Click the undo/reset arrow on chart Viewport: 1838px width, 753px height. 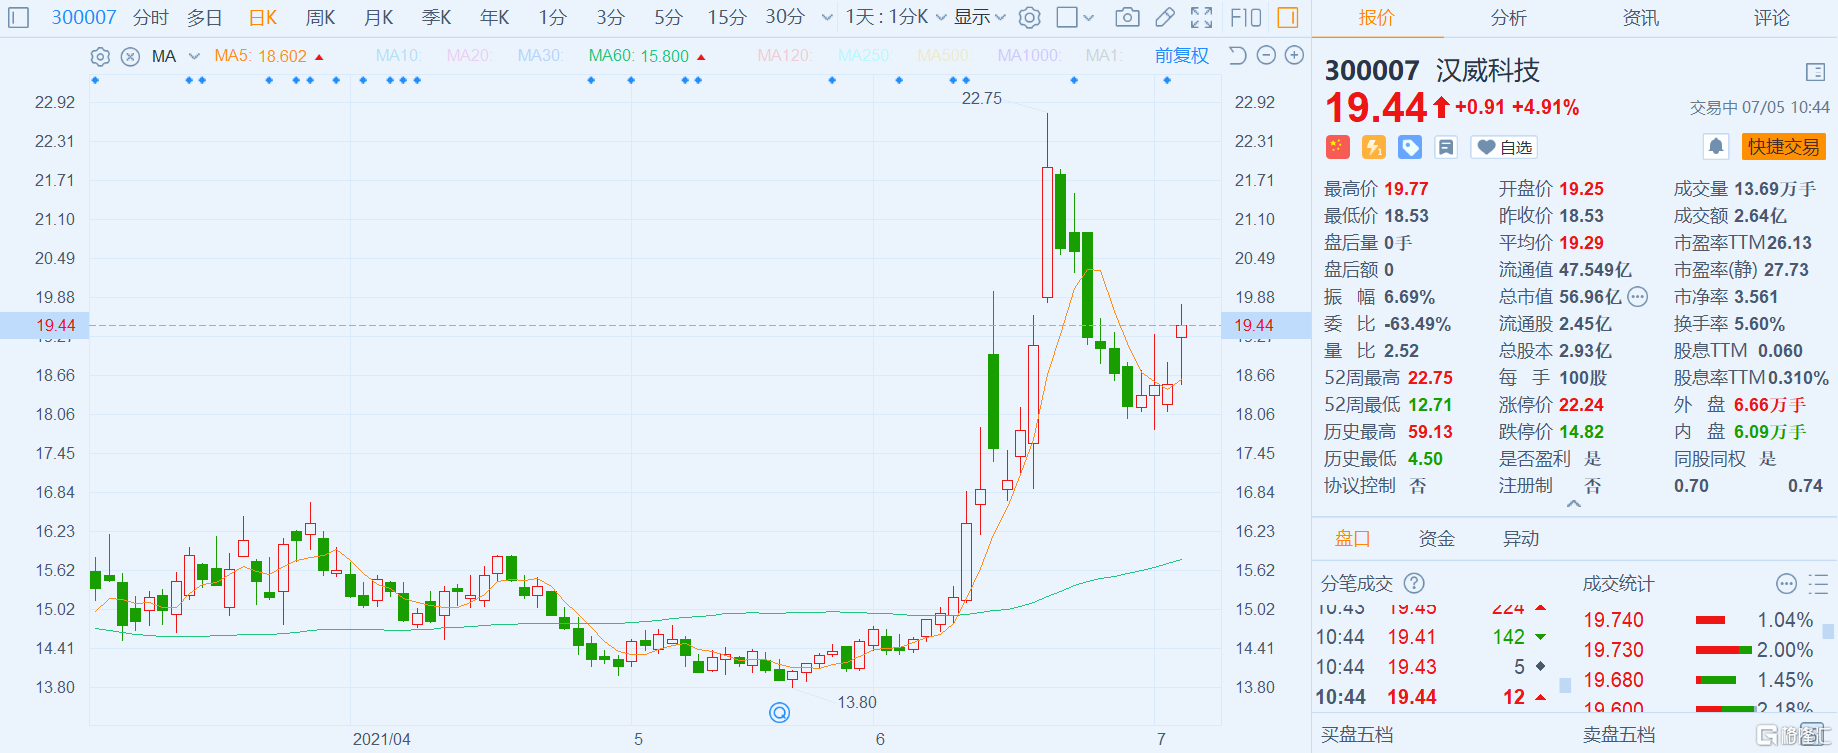[x=1237, y=55]
